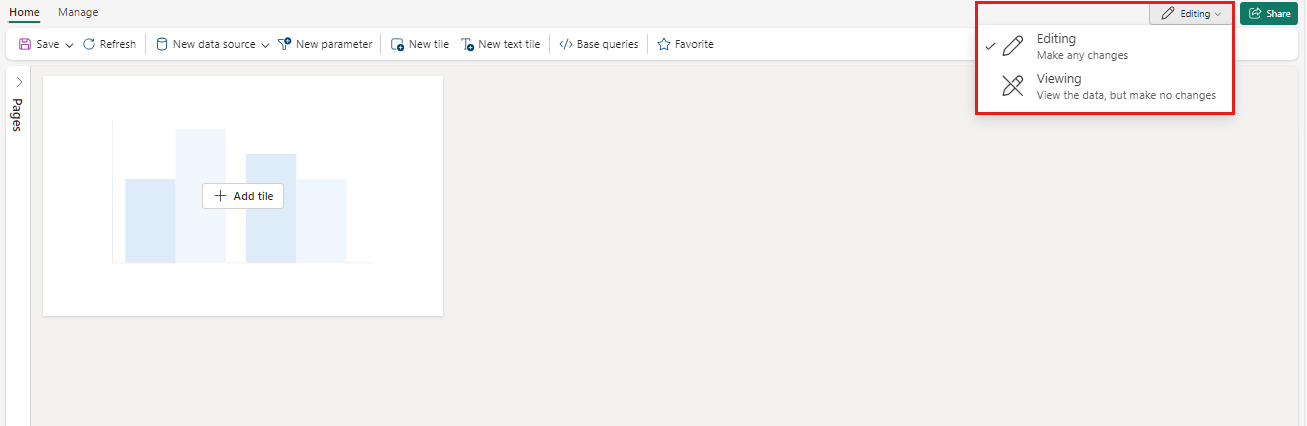Expand the New data source dropdown arrow
This screenshot has height=426, width=1307.
coord(265,45)
